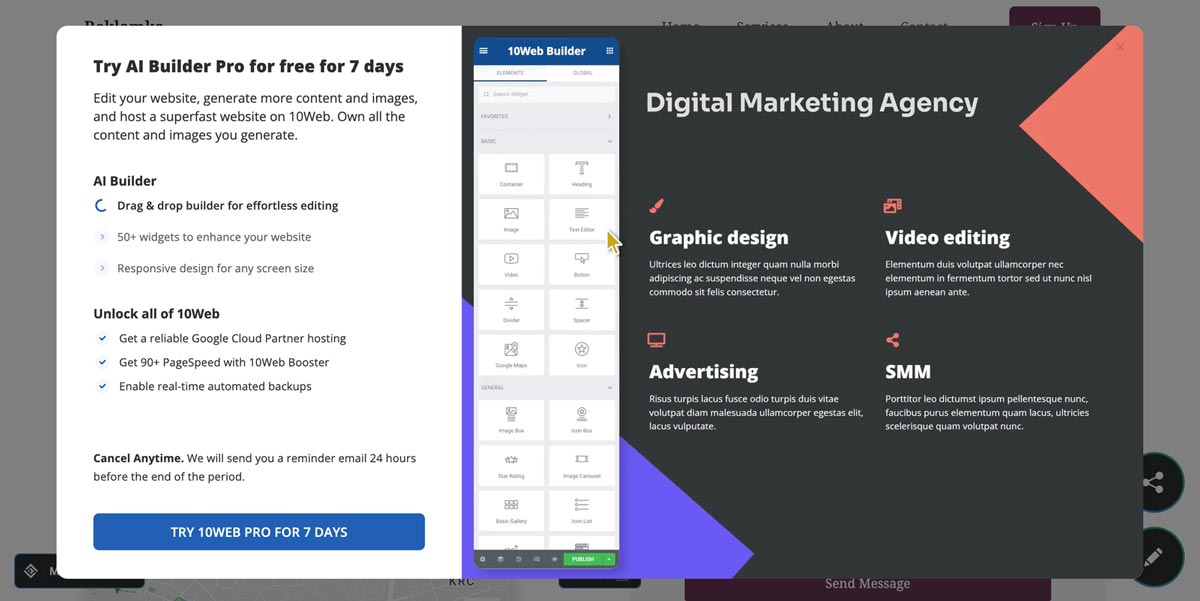The image size is (1200, 601).
Task: Switch to the Global tab
Action: (582, 73)
